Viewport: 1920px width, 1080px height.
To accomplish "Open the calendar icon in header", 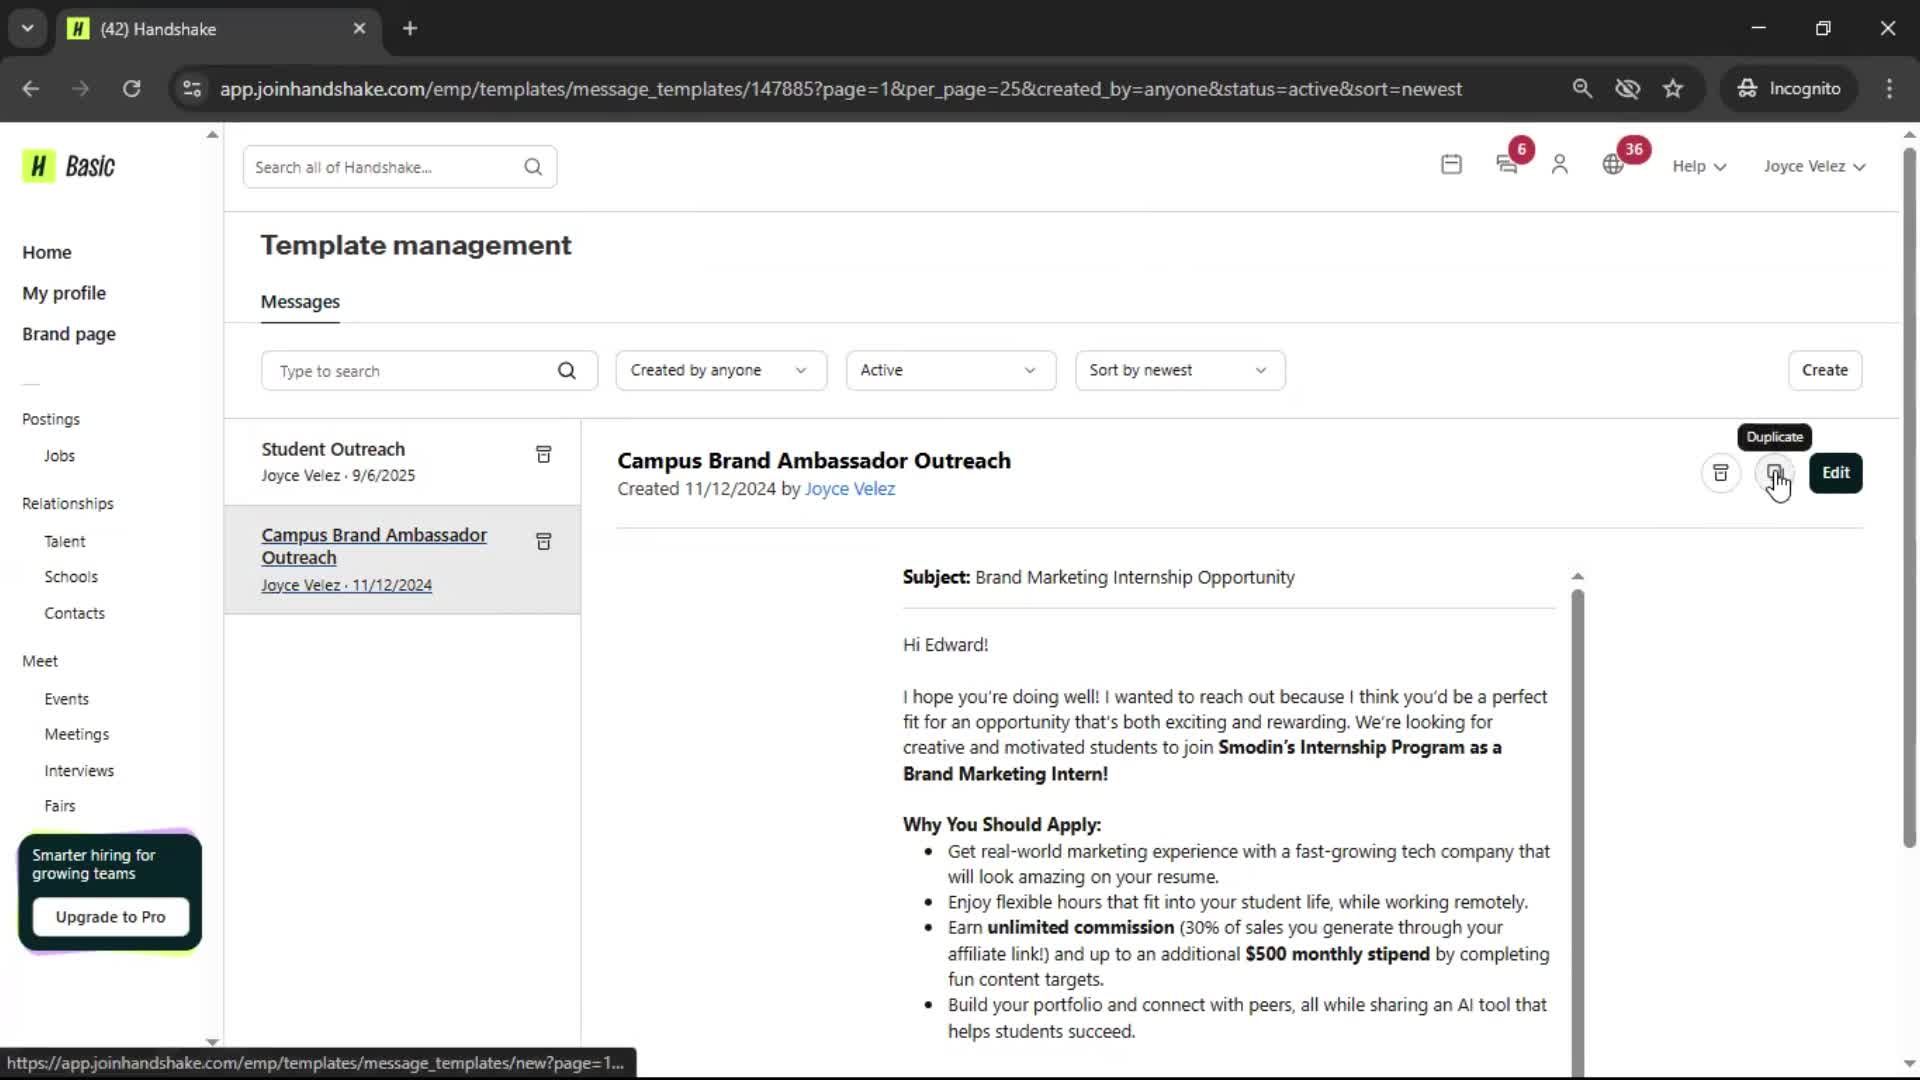I will tap(1451, 165).
